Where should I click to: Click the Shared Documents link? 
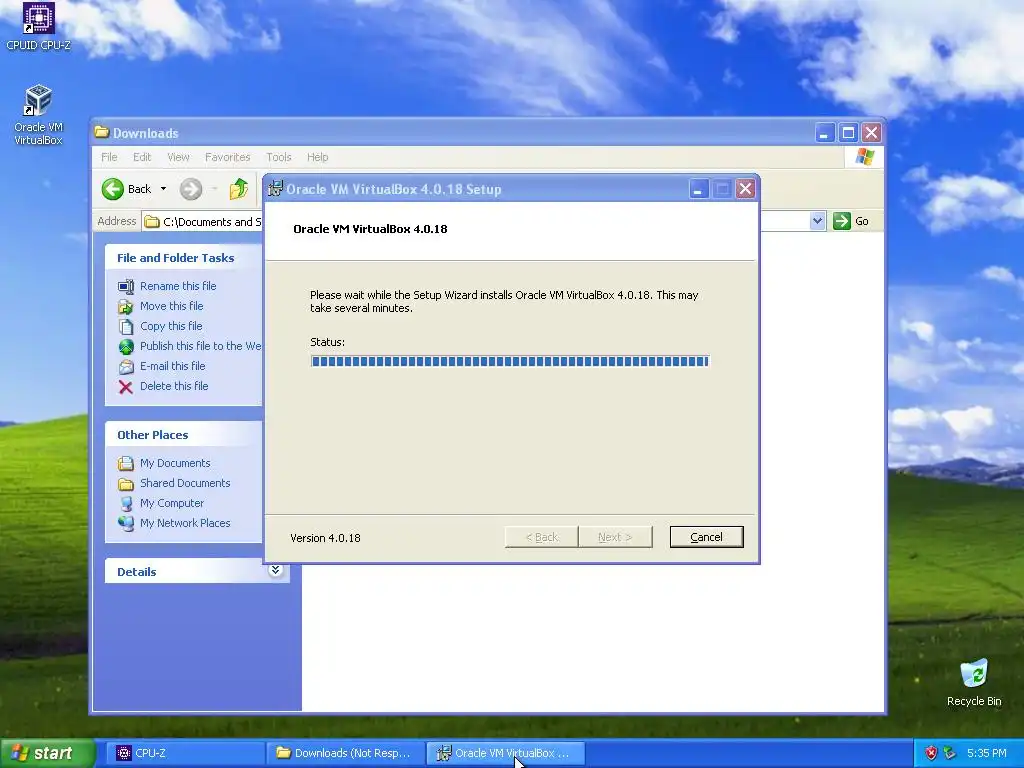(185, 483)
